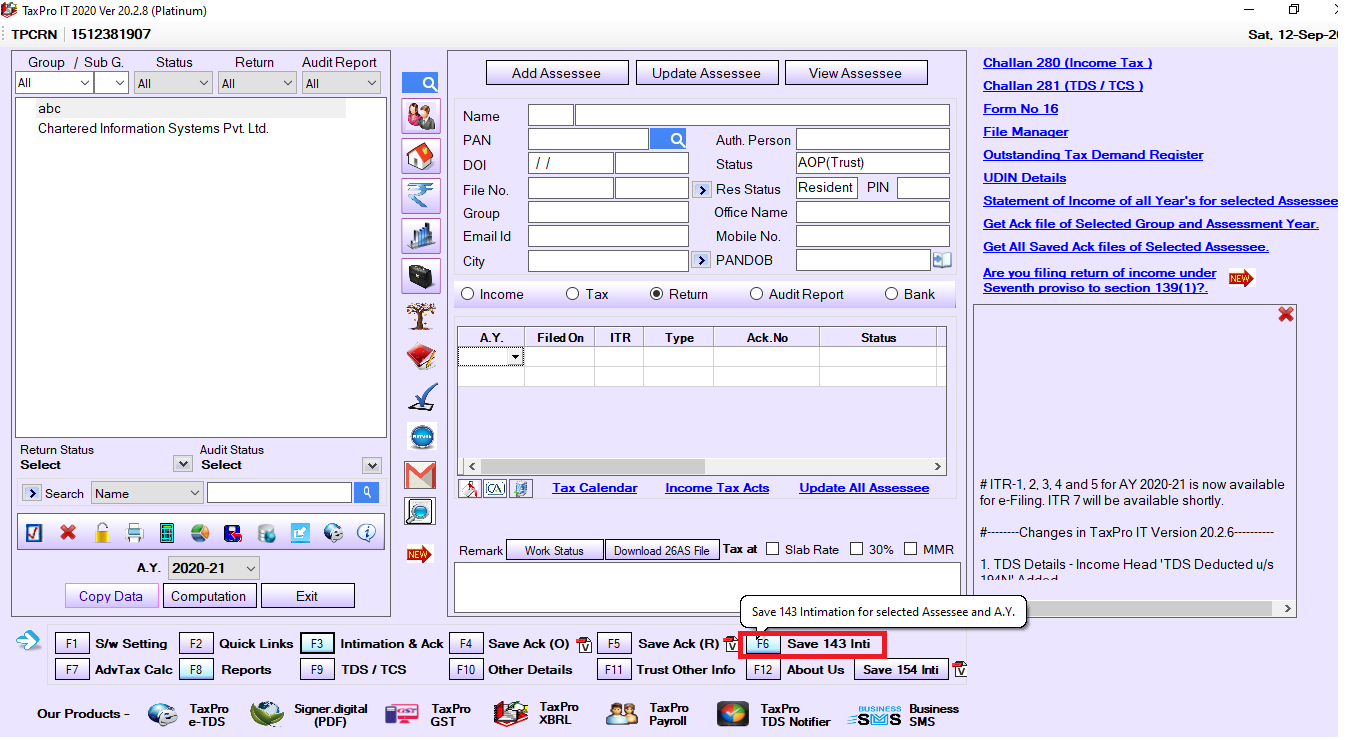Click the globe chat icon in toolbar
1348x740 pixels.
pos(333,533)
